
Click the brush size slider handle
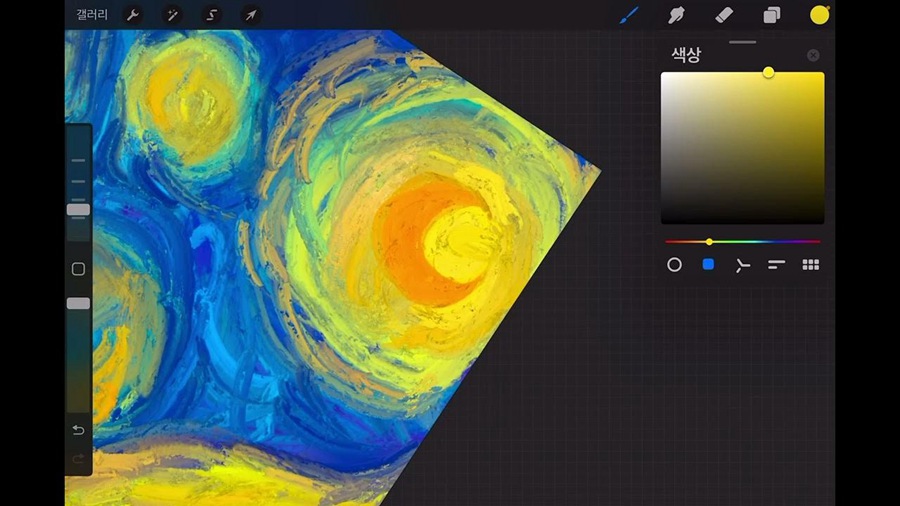(78, 210)
